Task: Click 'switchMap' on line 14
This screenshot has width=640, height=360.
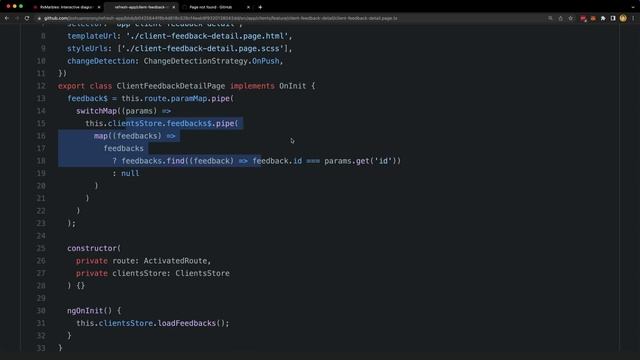Action: coord(97,111)
